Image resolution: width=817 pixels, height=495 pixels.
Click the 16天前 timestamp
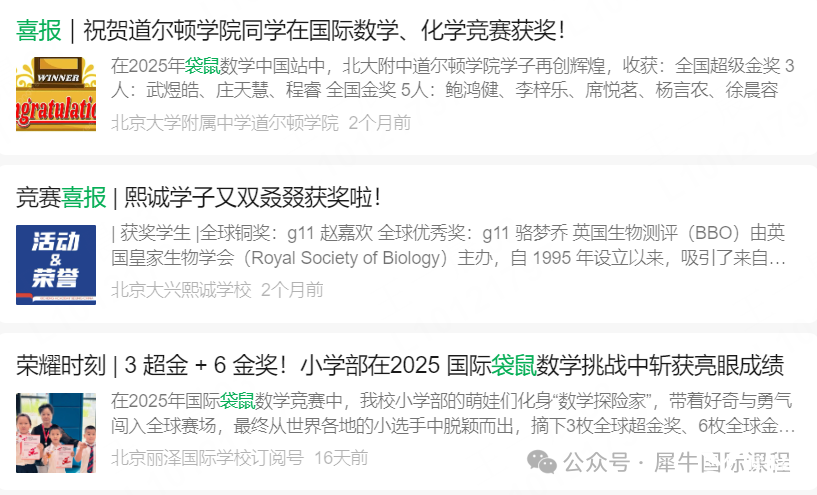click(x=341, y=458)
